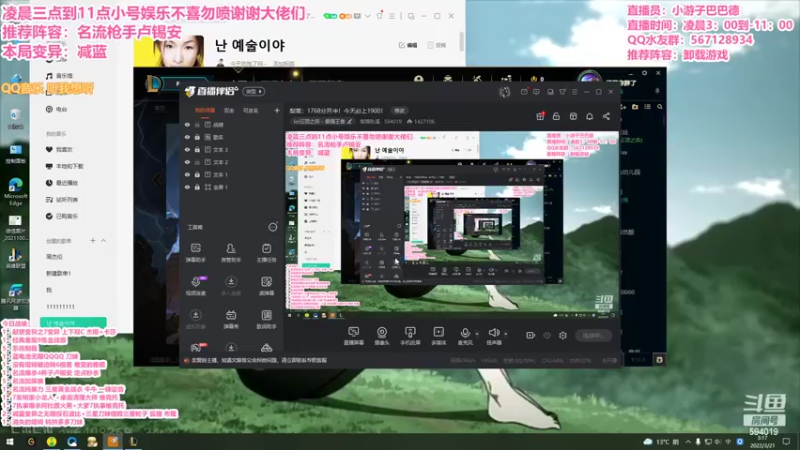The height and width of the screenshot is (450, 800).
Task: Open 我喜欢 in QQ Music sidebar
Action: 59,149
